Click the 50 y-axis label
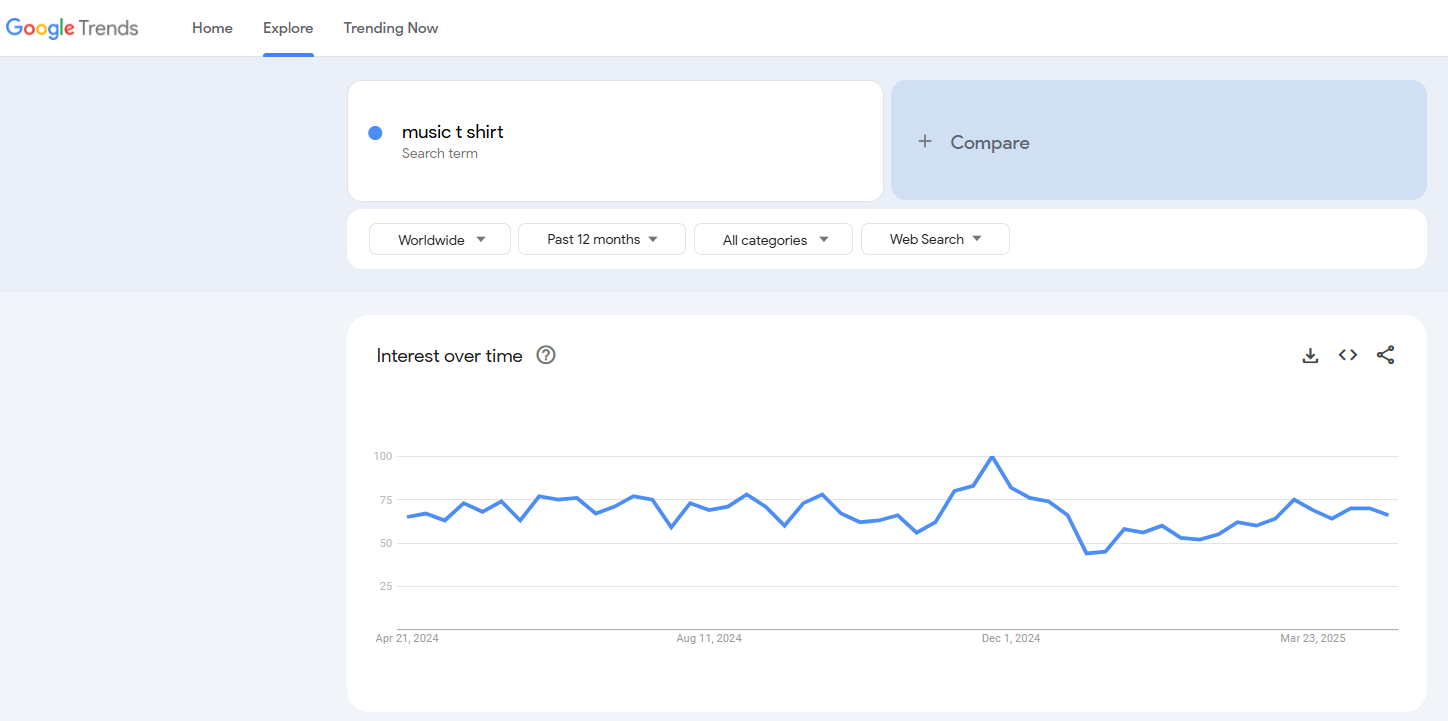 point(385,543)
